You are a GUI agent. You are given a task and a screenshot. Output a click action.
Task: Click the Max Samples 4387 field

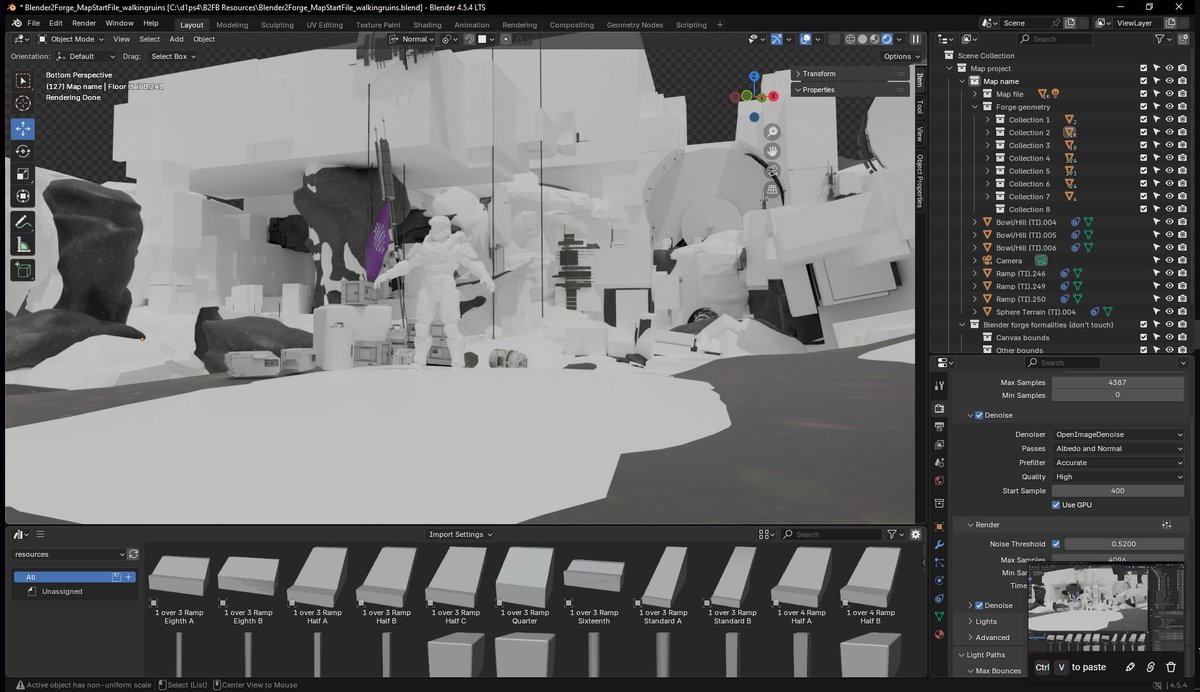1118,383
